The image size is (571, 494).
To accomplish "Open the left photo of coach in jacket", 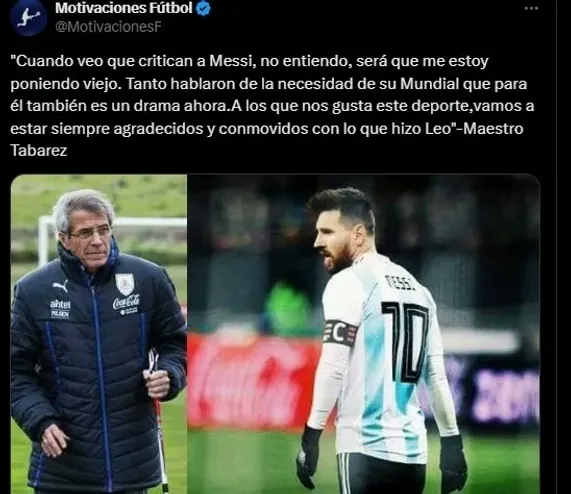I will point(99,334).
